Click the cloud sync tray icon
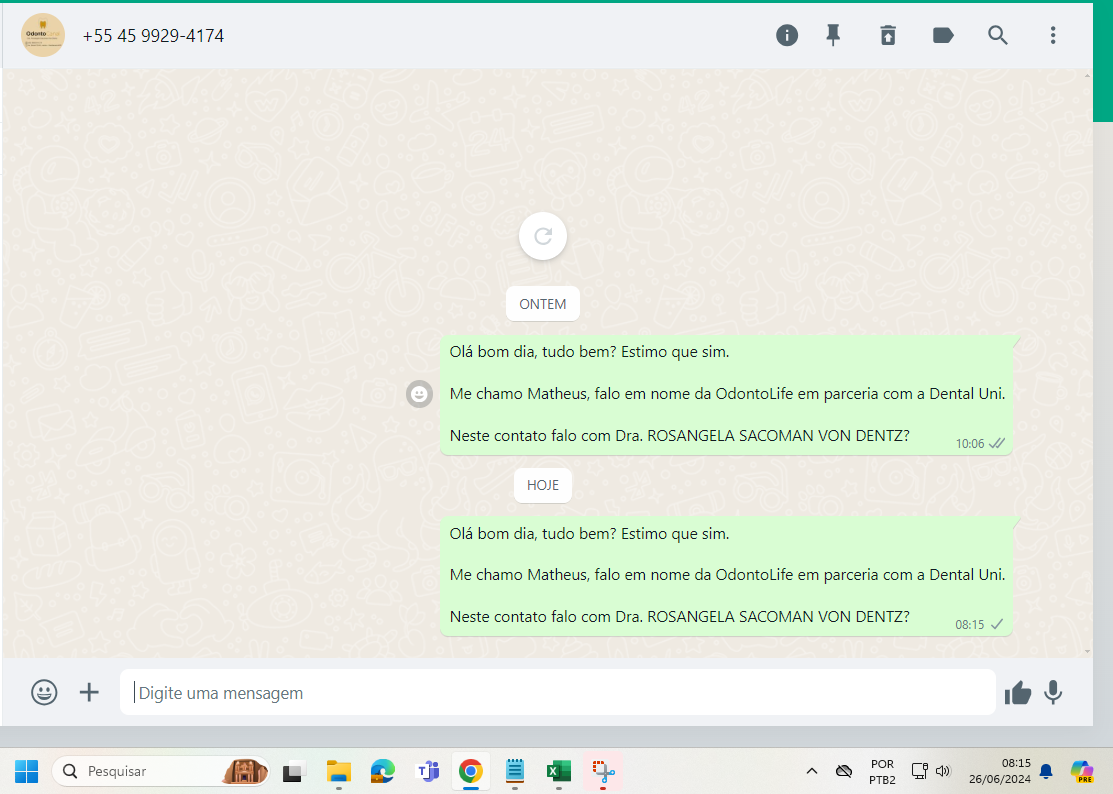 [844, 771]
